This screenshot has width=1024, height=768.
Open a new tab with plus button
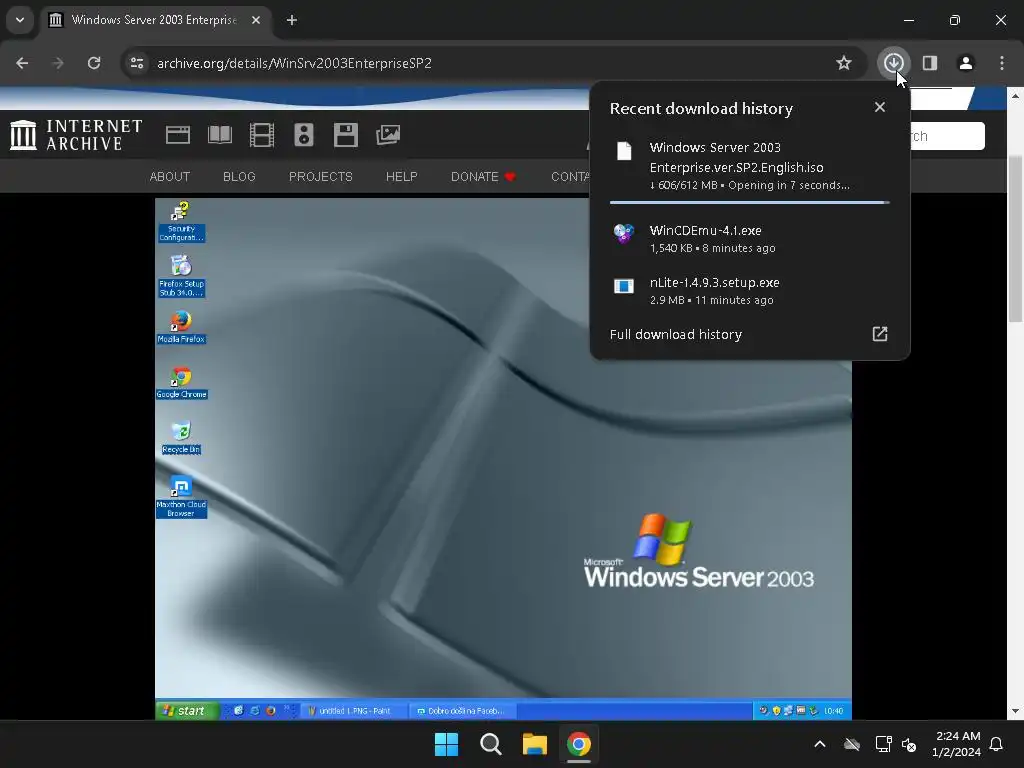[292, 20]
